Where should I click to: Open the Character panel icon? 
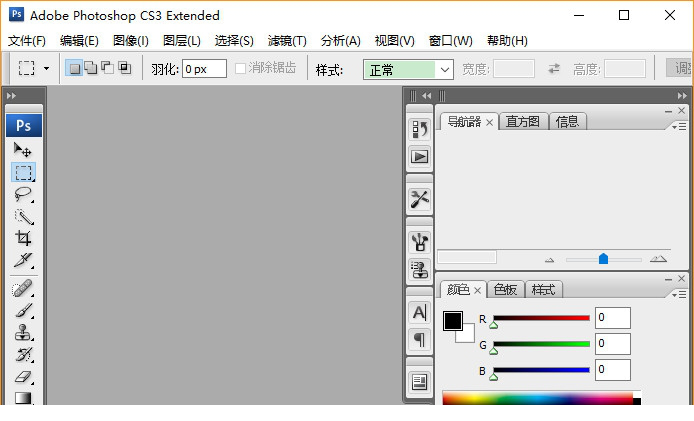point(419,313)
